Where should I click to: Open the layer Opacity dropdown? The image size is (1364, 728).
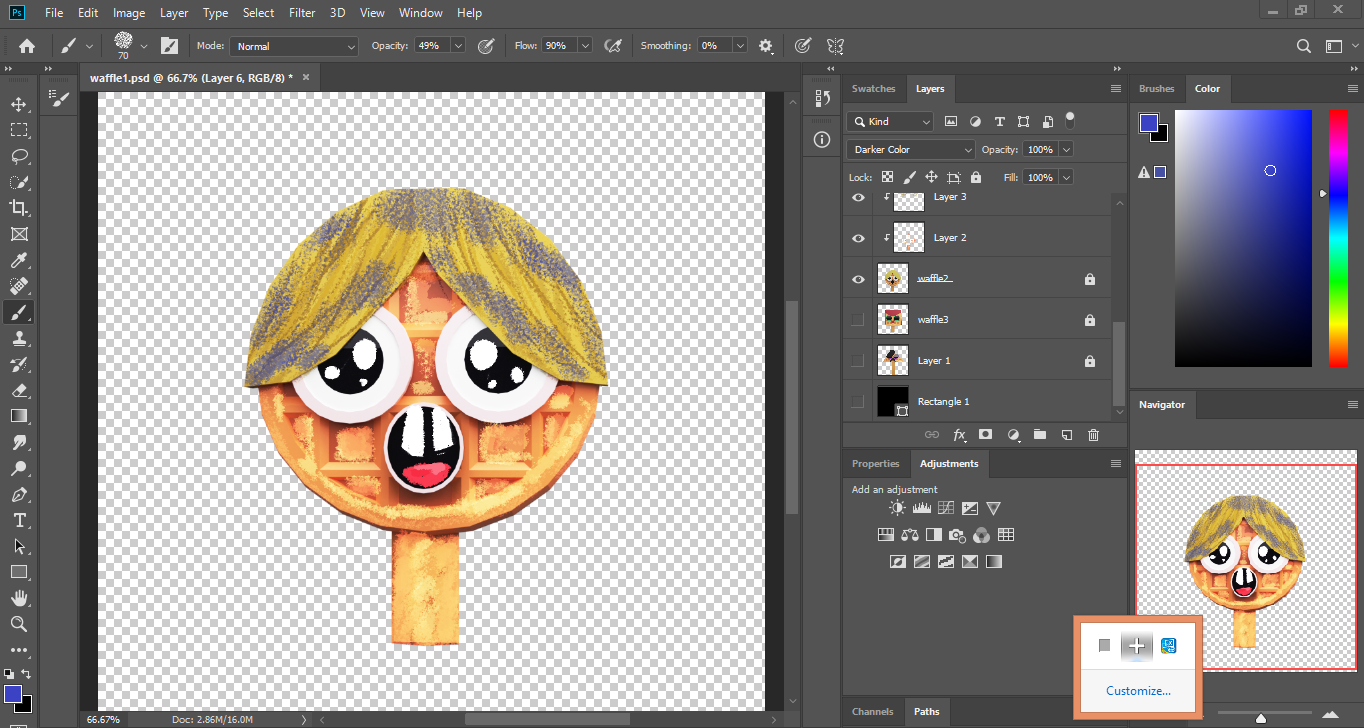tap(1067, 149)
